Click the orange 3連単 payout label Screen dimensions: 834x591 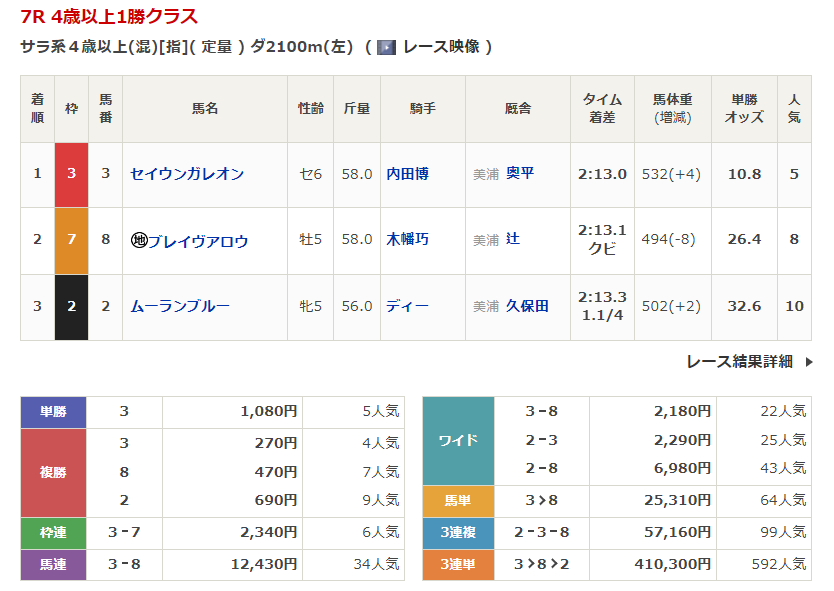click(x=458, y=565)
